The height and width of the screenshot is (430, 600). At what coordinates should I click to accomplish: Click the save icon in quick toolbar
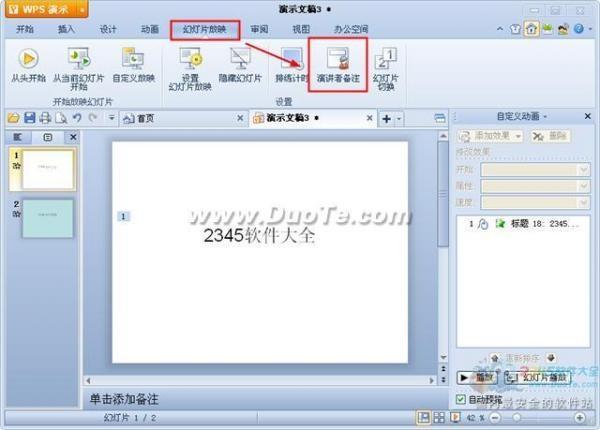click(x=30, y=118)
